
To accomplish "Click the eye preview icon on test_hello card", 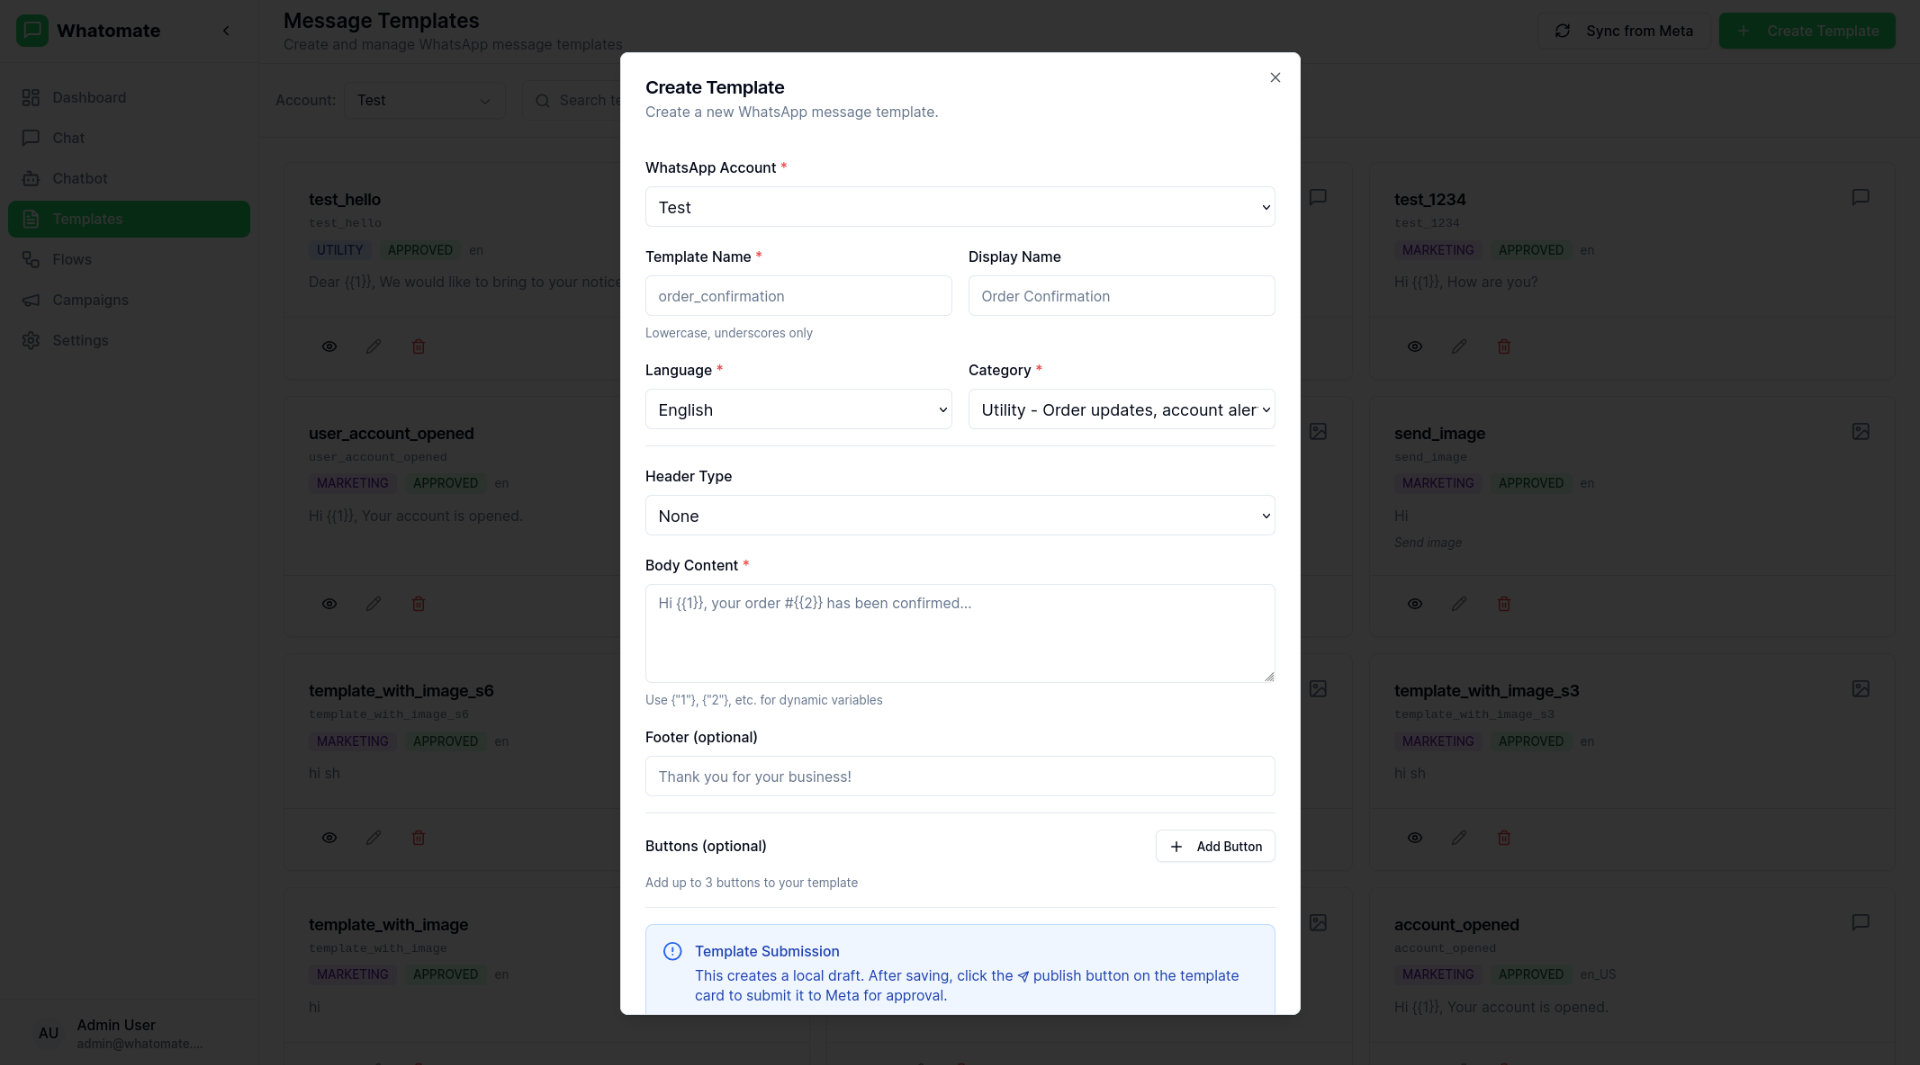I will (329, 347).
